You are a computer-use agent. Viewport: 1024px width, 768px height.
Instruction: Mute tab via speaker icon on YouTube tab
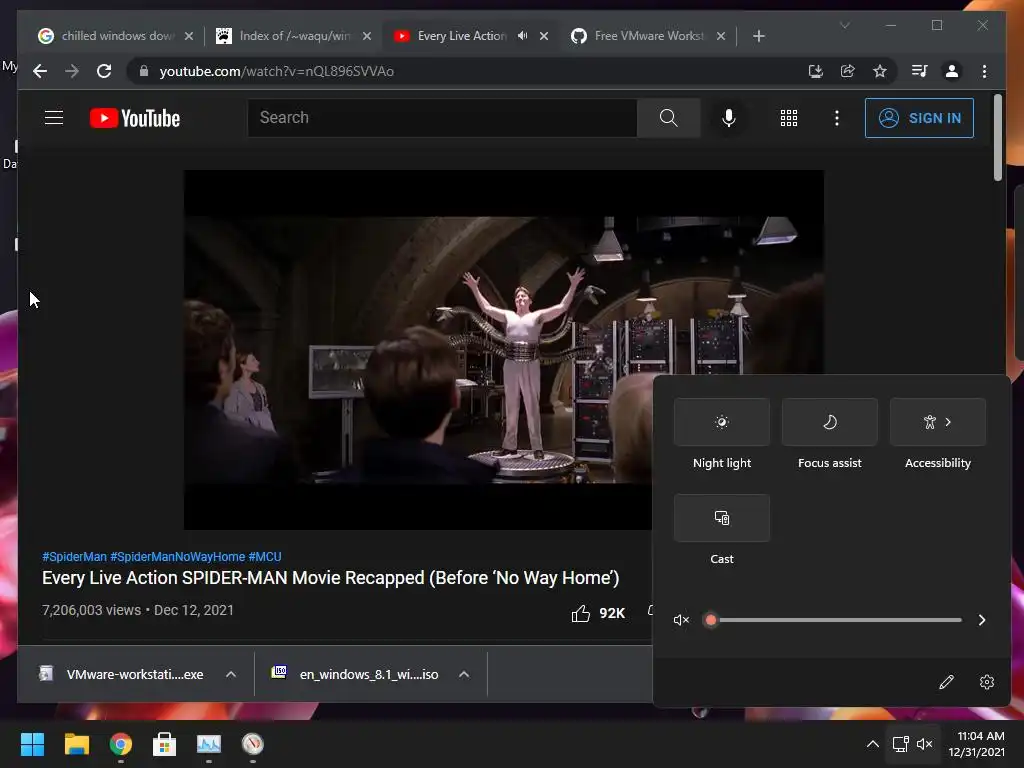pos(522,36)
